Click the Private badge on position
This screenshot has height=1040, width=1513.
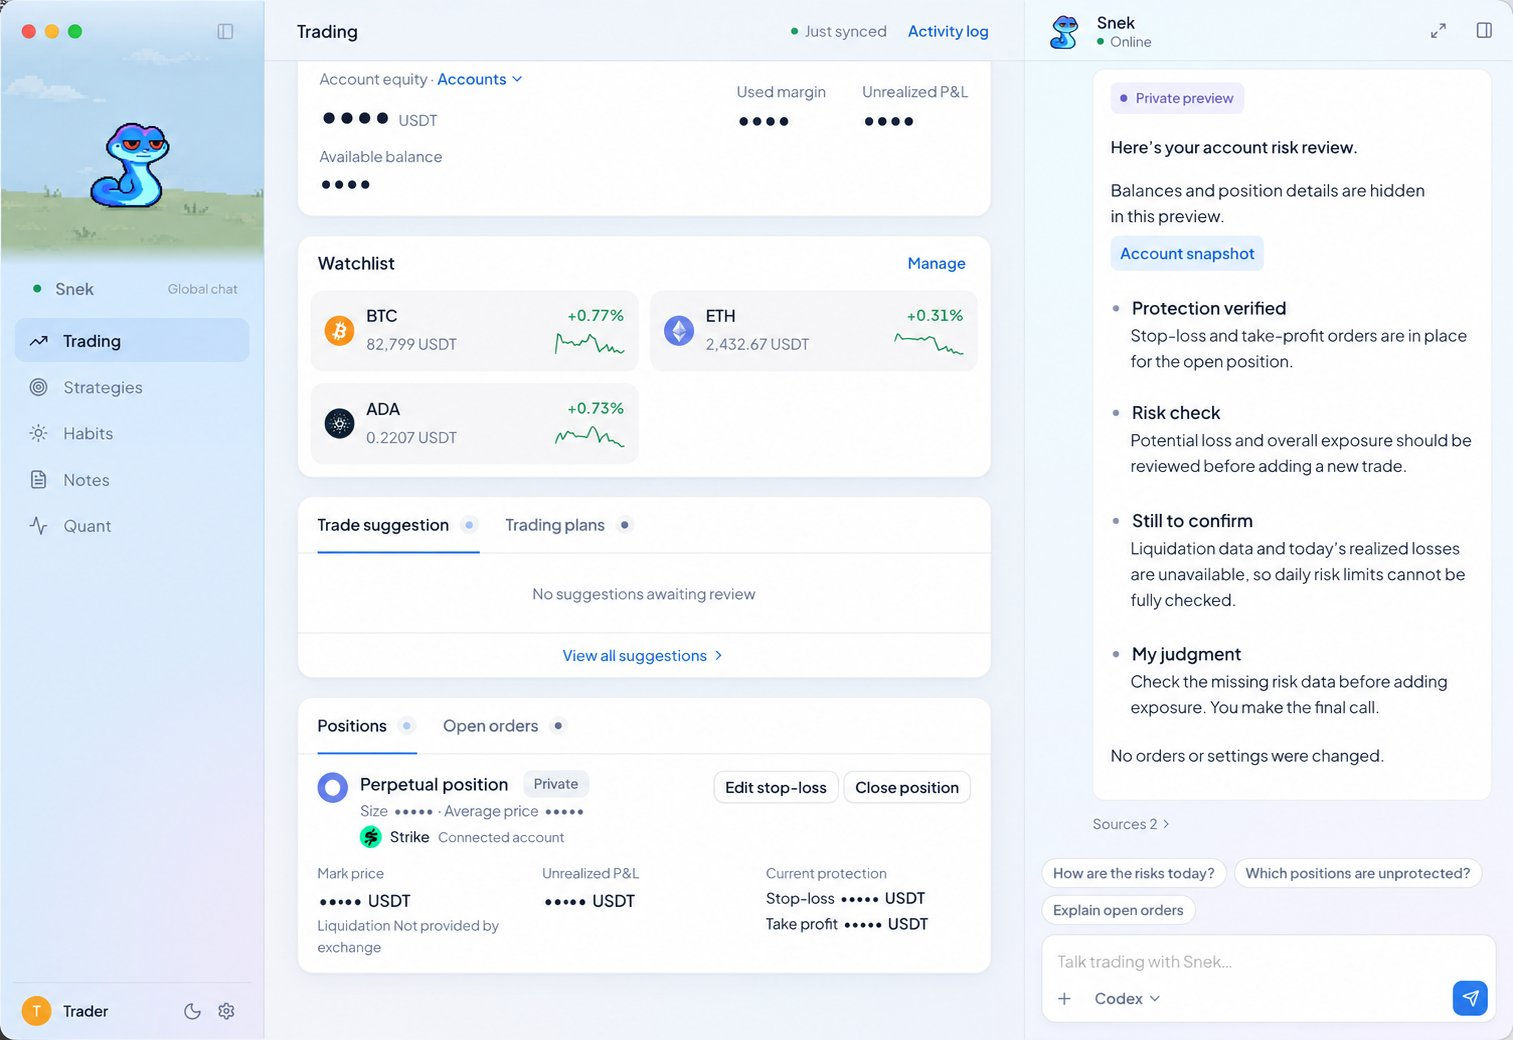pos(556,784)
